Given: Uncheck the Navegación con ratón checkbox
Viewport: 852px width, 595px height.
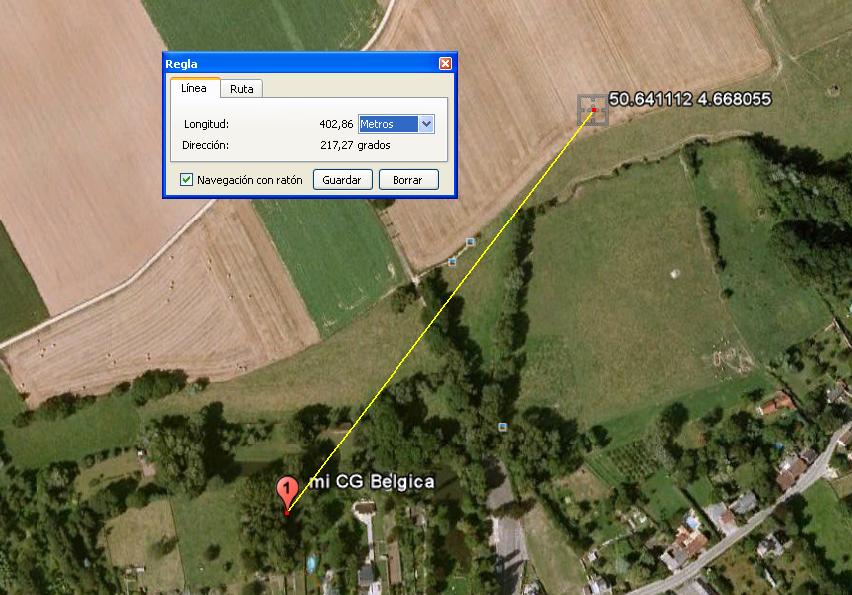Looking at the screenshot, I should coord(186,179).
